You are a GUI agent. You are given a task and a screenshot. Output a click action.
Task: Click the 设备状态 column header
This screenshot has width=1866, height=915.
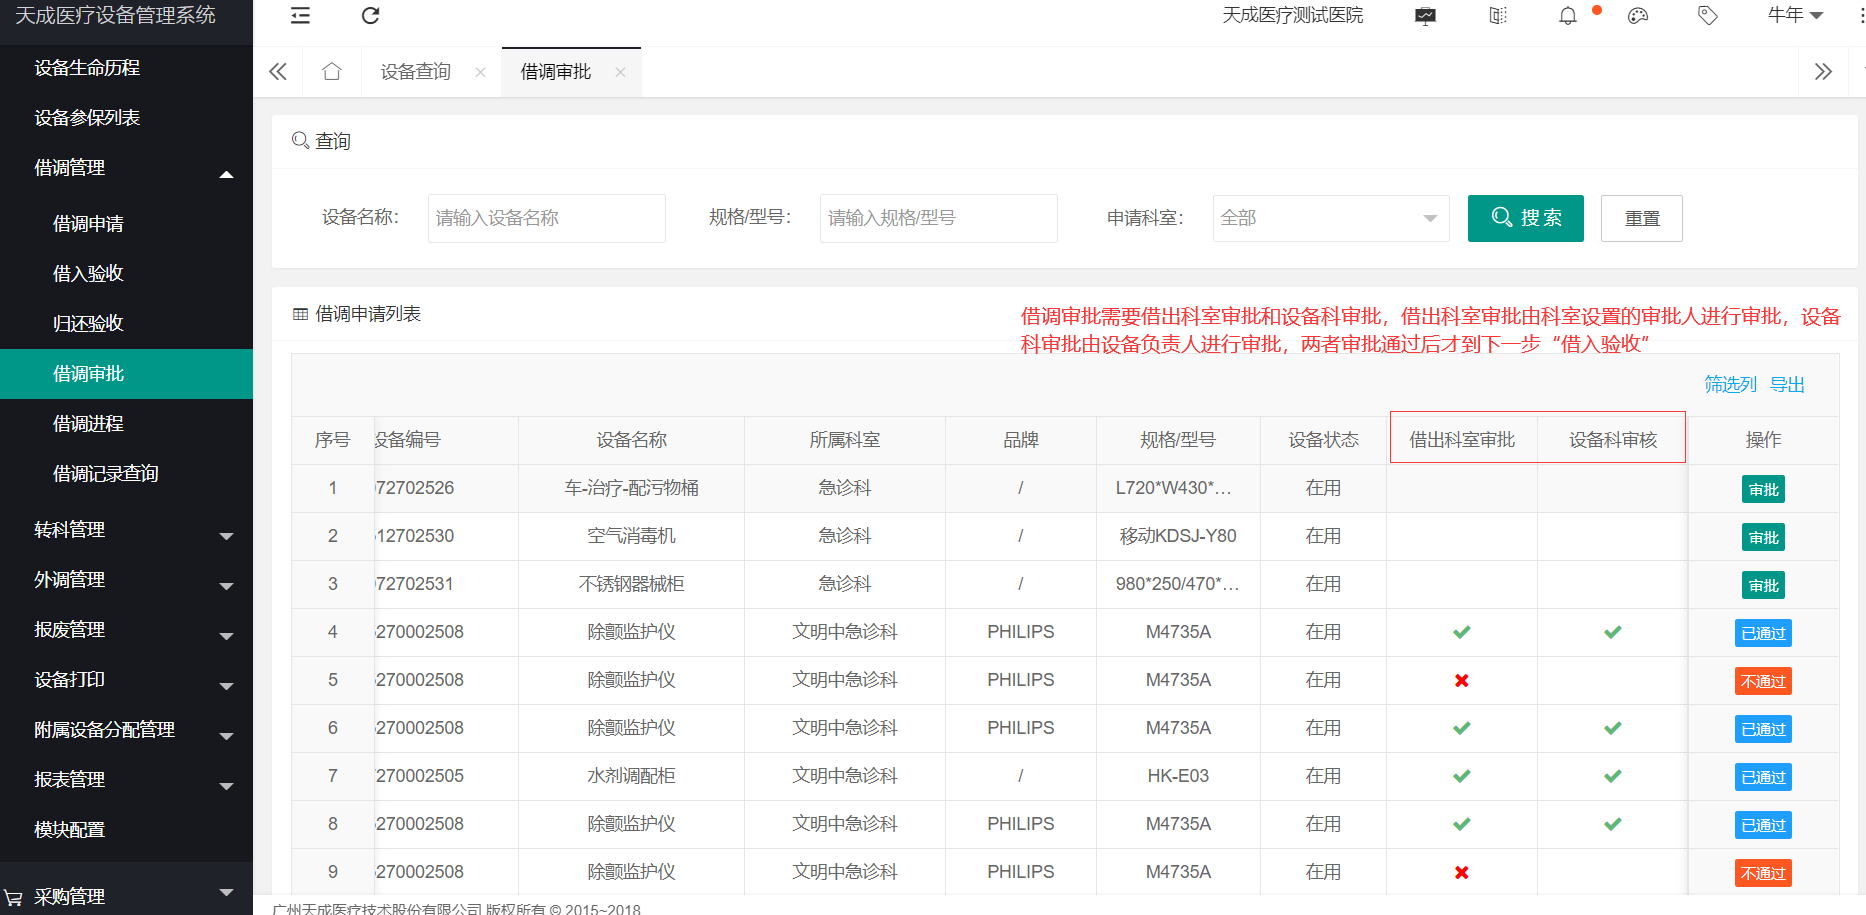[1323, 440]
